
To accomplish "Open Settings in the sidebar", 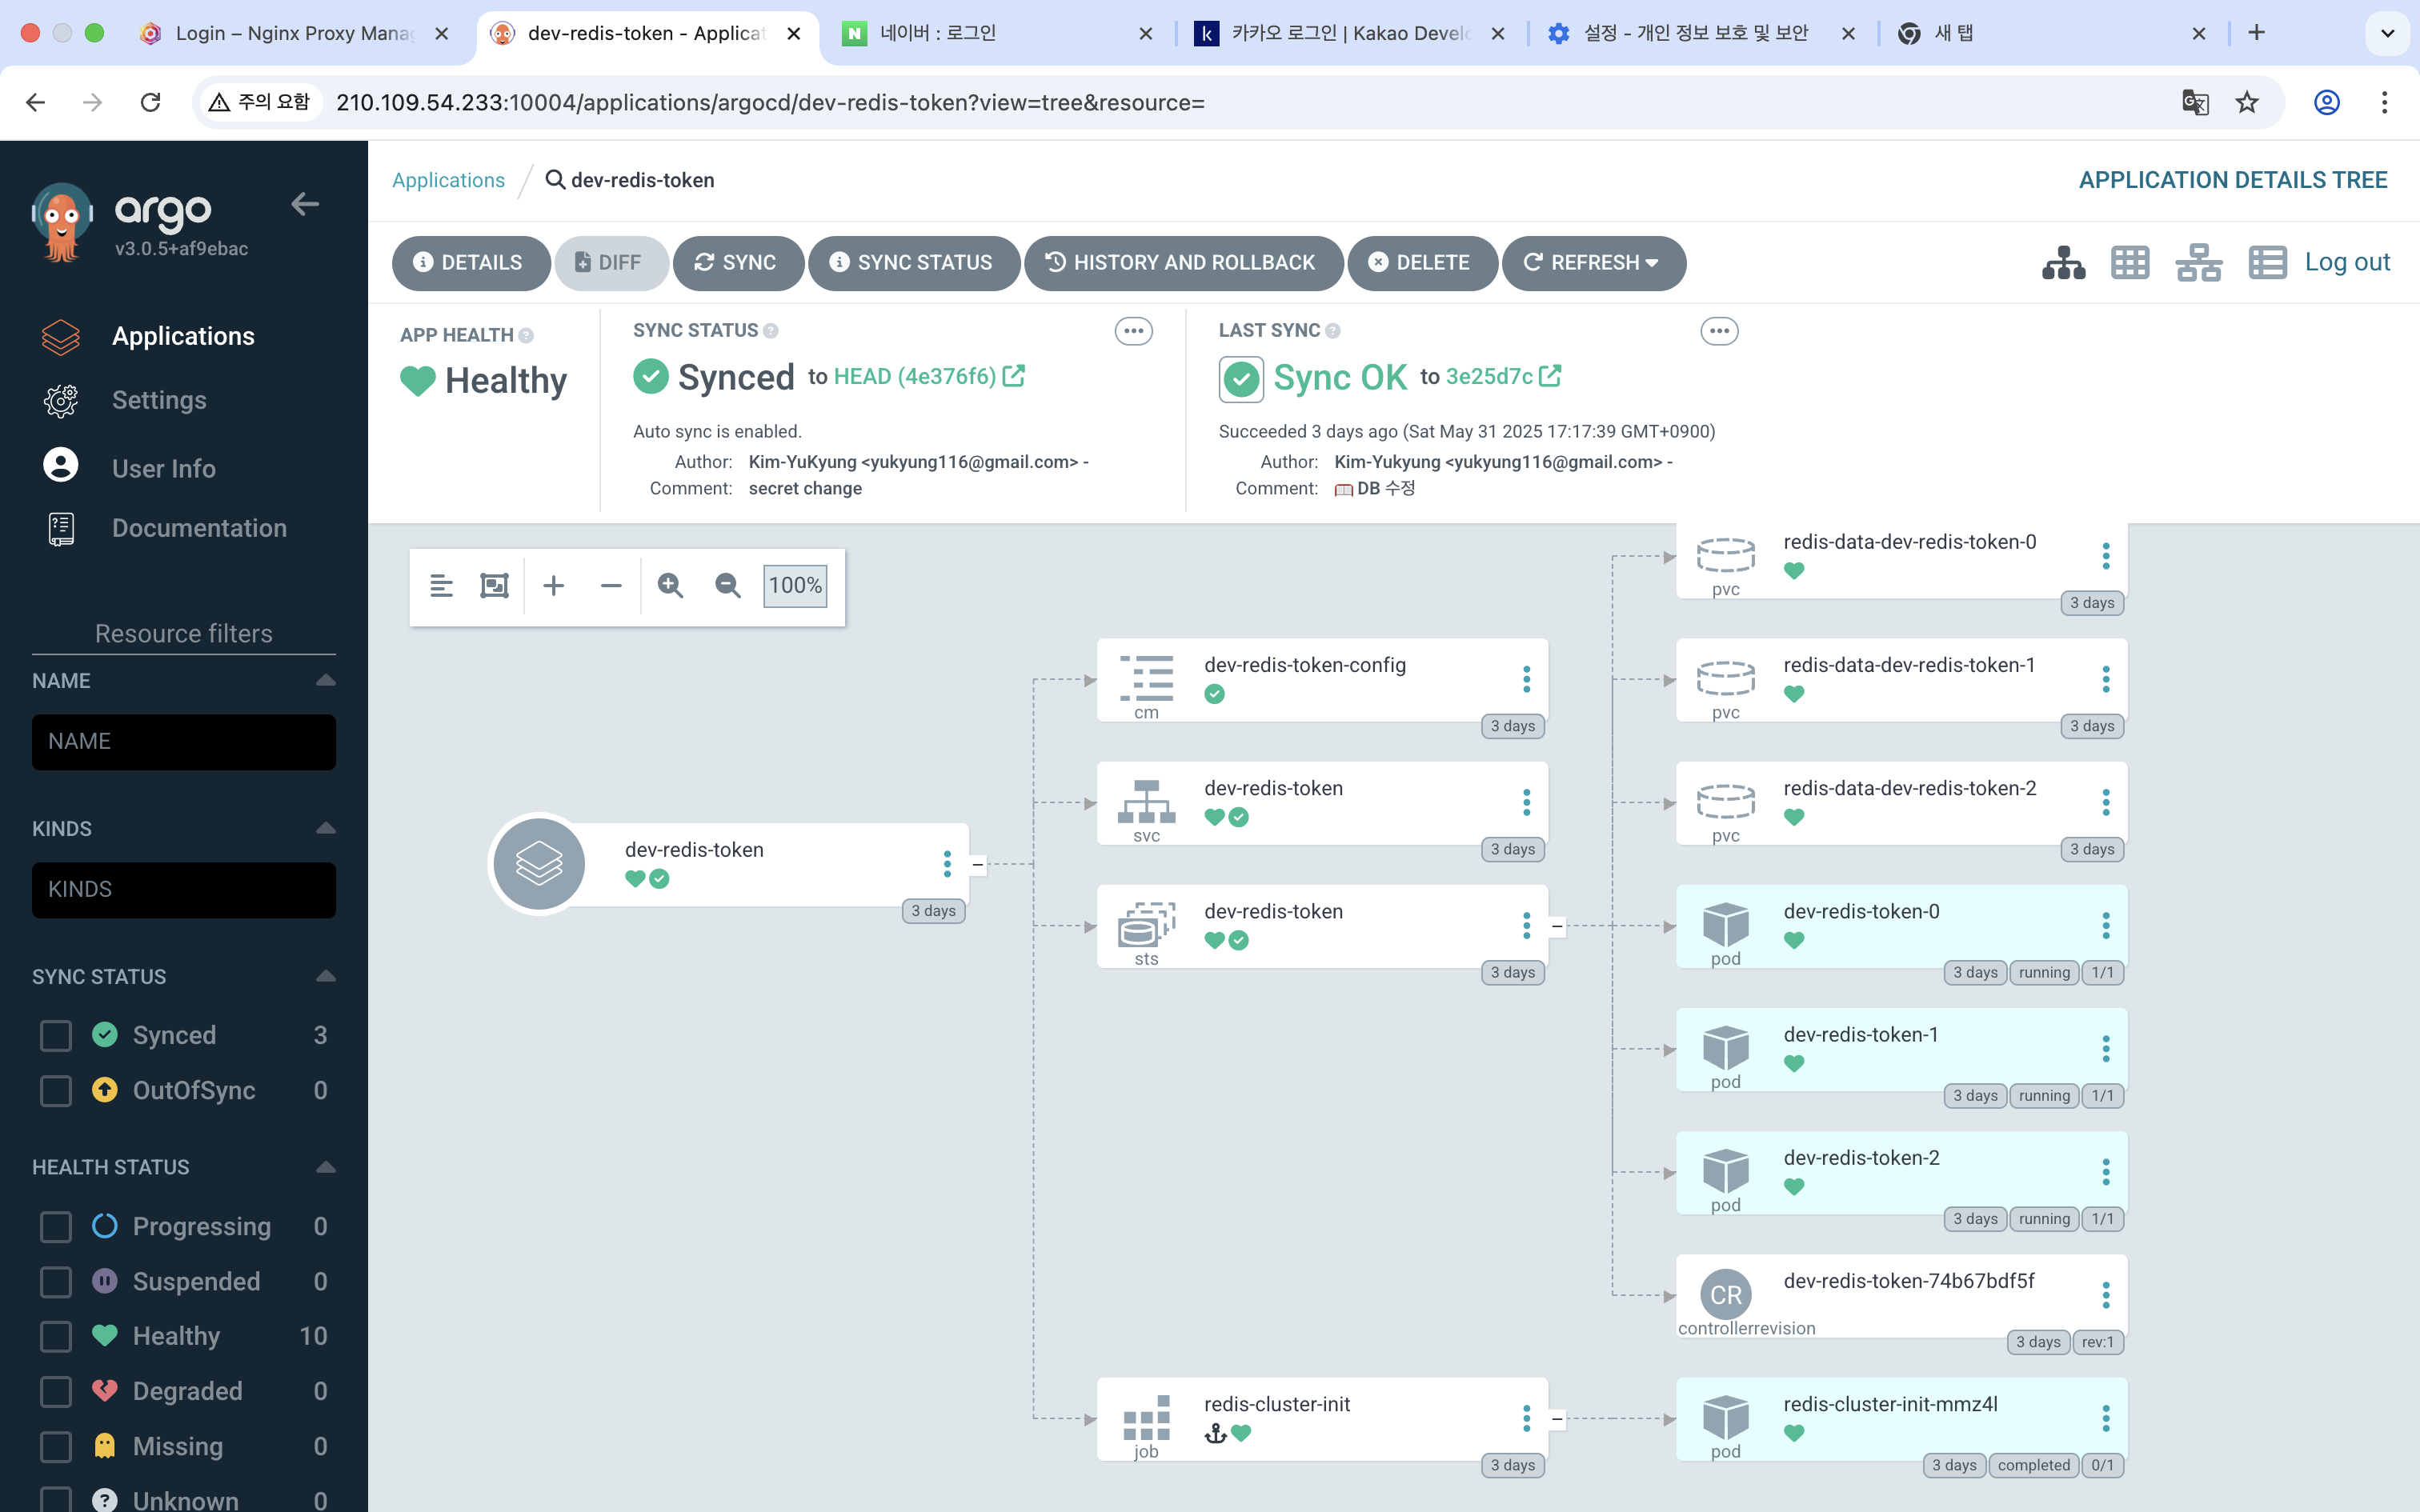I will [159, 400].
